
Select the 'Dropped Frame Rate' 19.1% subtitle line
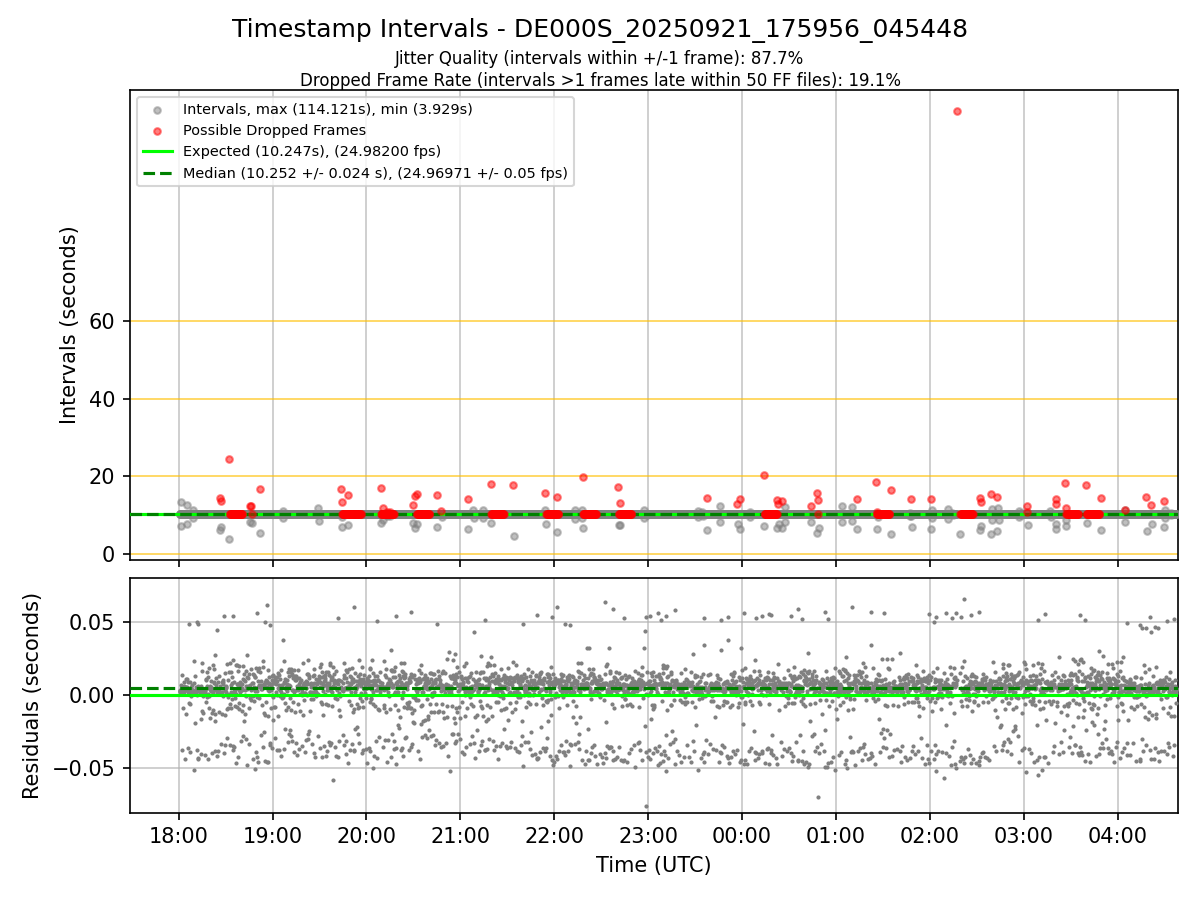(x=600, y=80)
